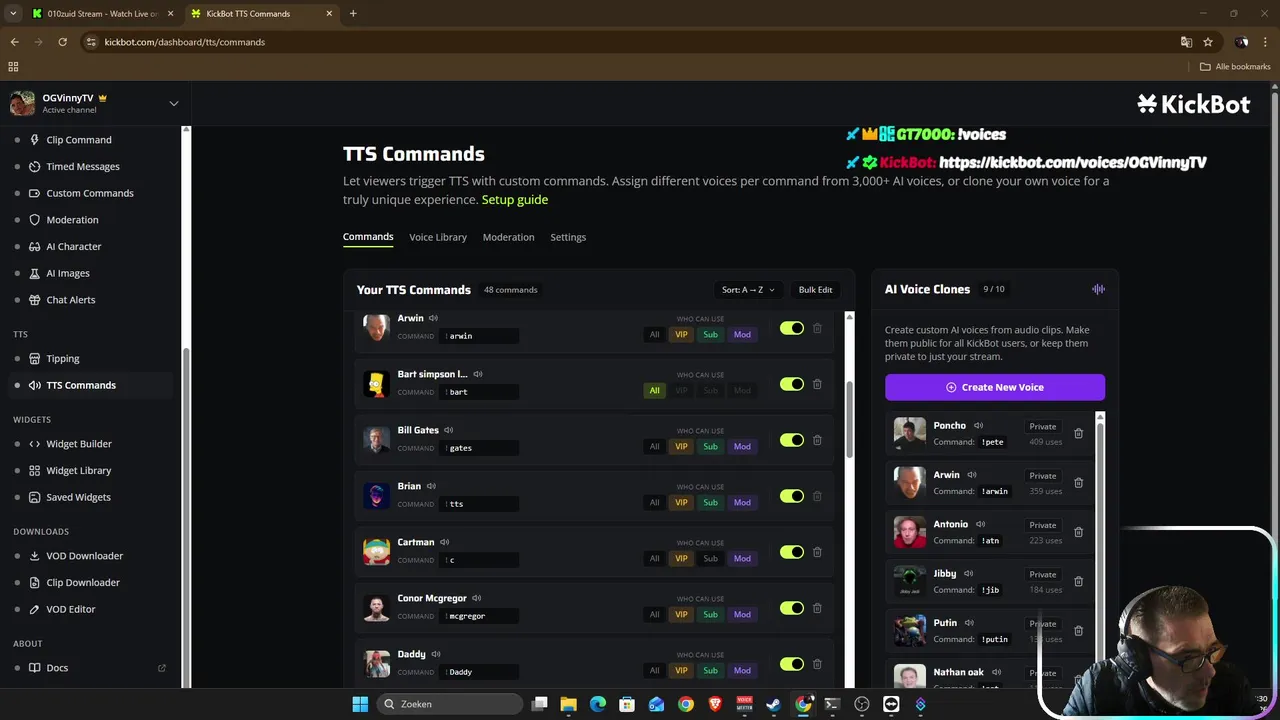The image size is (1280, 720).
Task: Open the browser tab search dropdown
Action: pyautogui.click(x=13, y=13)
